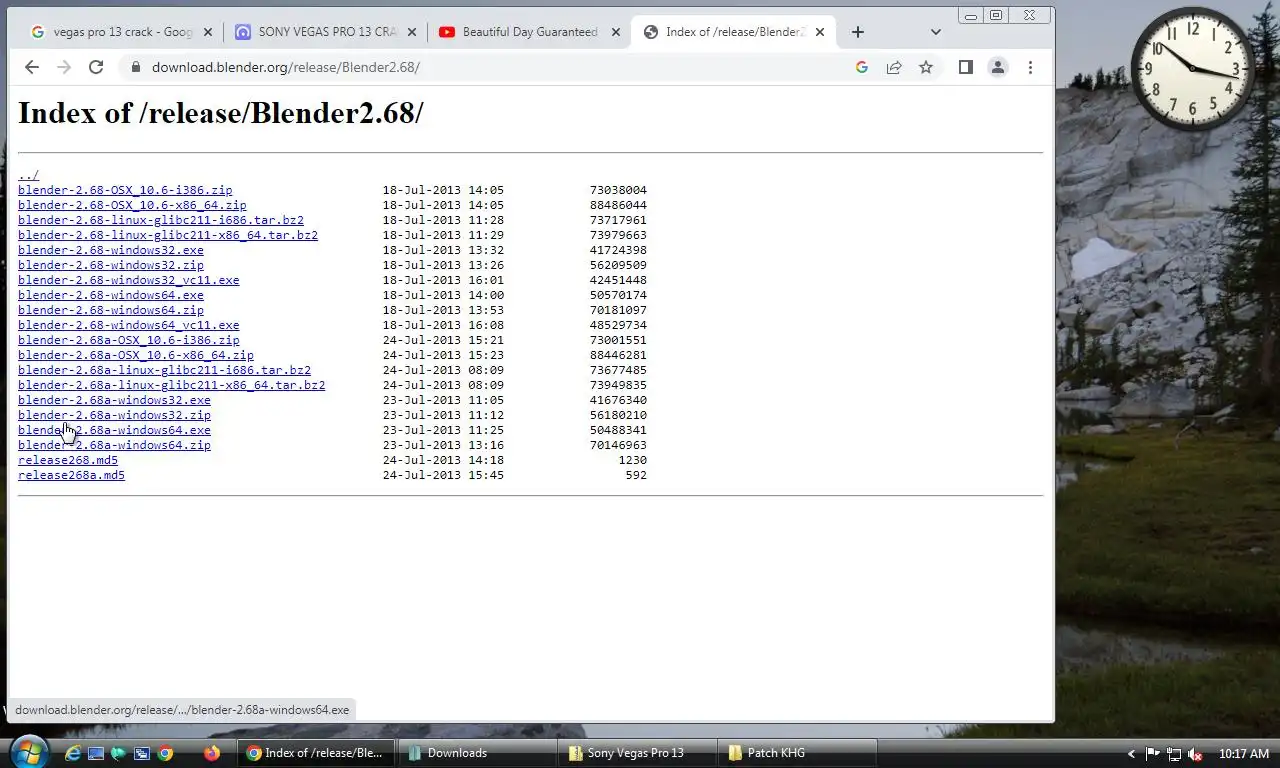Switch to Patch KHG taskbar window
Screen dimensions: 1280x768
coord(797,753)
